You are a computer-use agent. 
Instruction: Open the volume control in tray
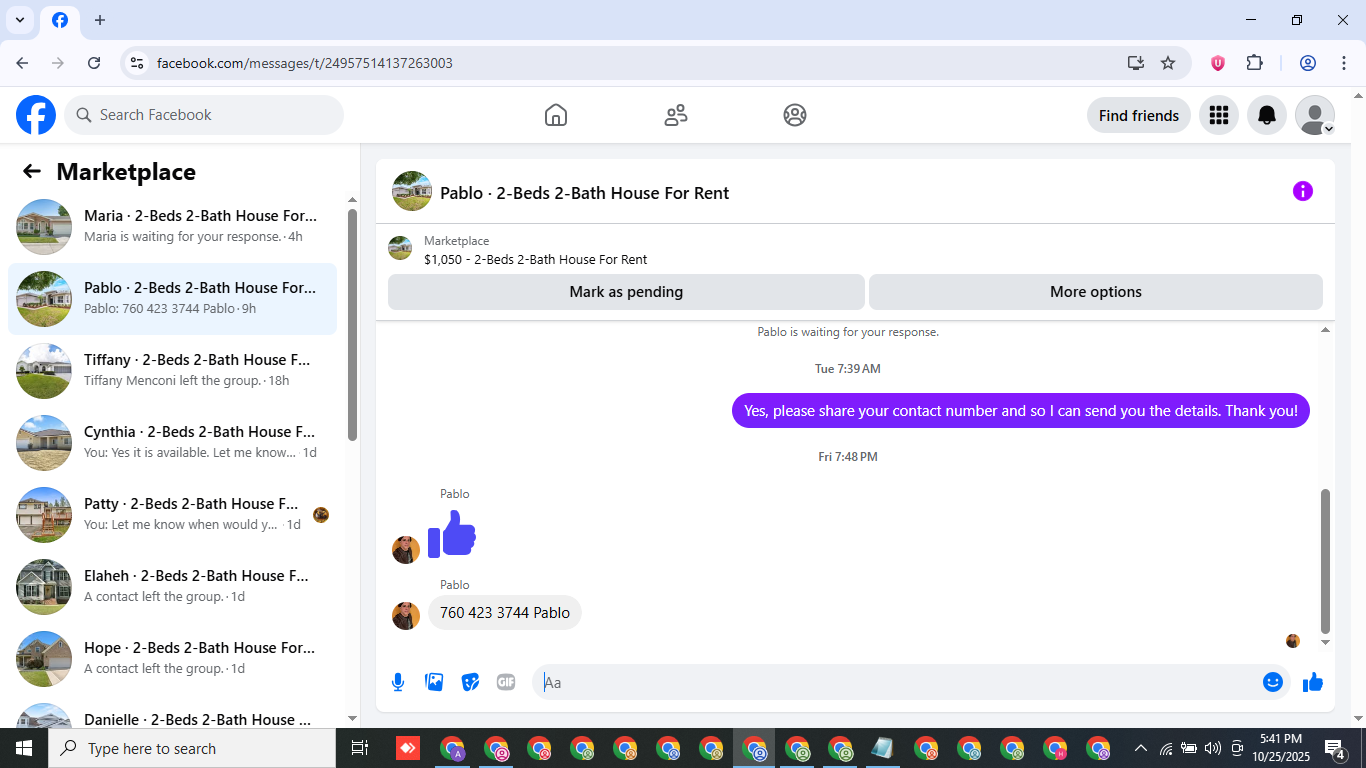pyautogui.click(x=1213, y=748)
